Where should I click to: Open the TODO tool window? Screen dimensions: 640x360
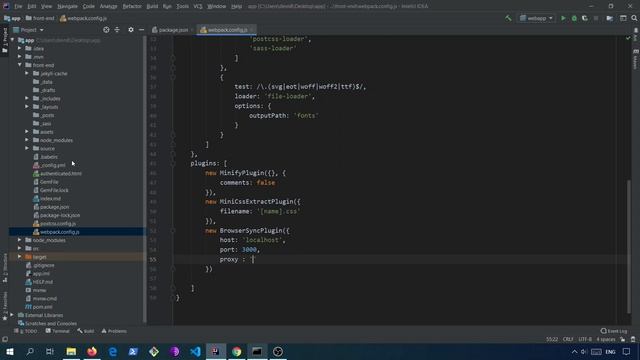(26, 331)
